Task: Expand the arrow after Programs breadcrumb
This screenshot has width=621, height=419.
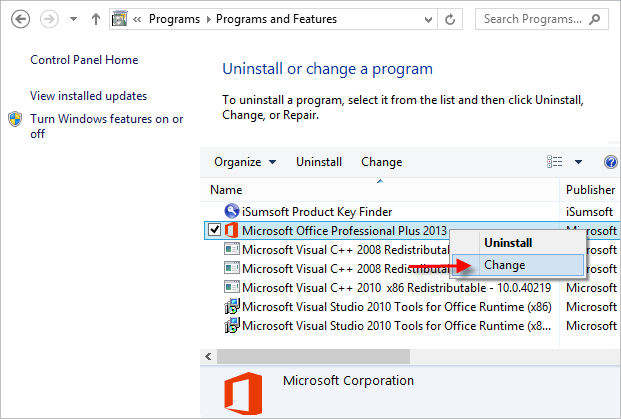Action: coord(209,19)
